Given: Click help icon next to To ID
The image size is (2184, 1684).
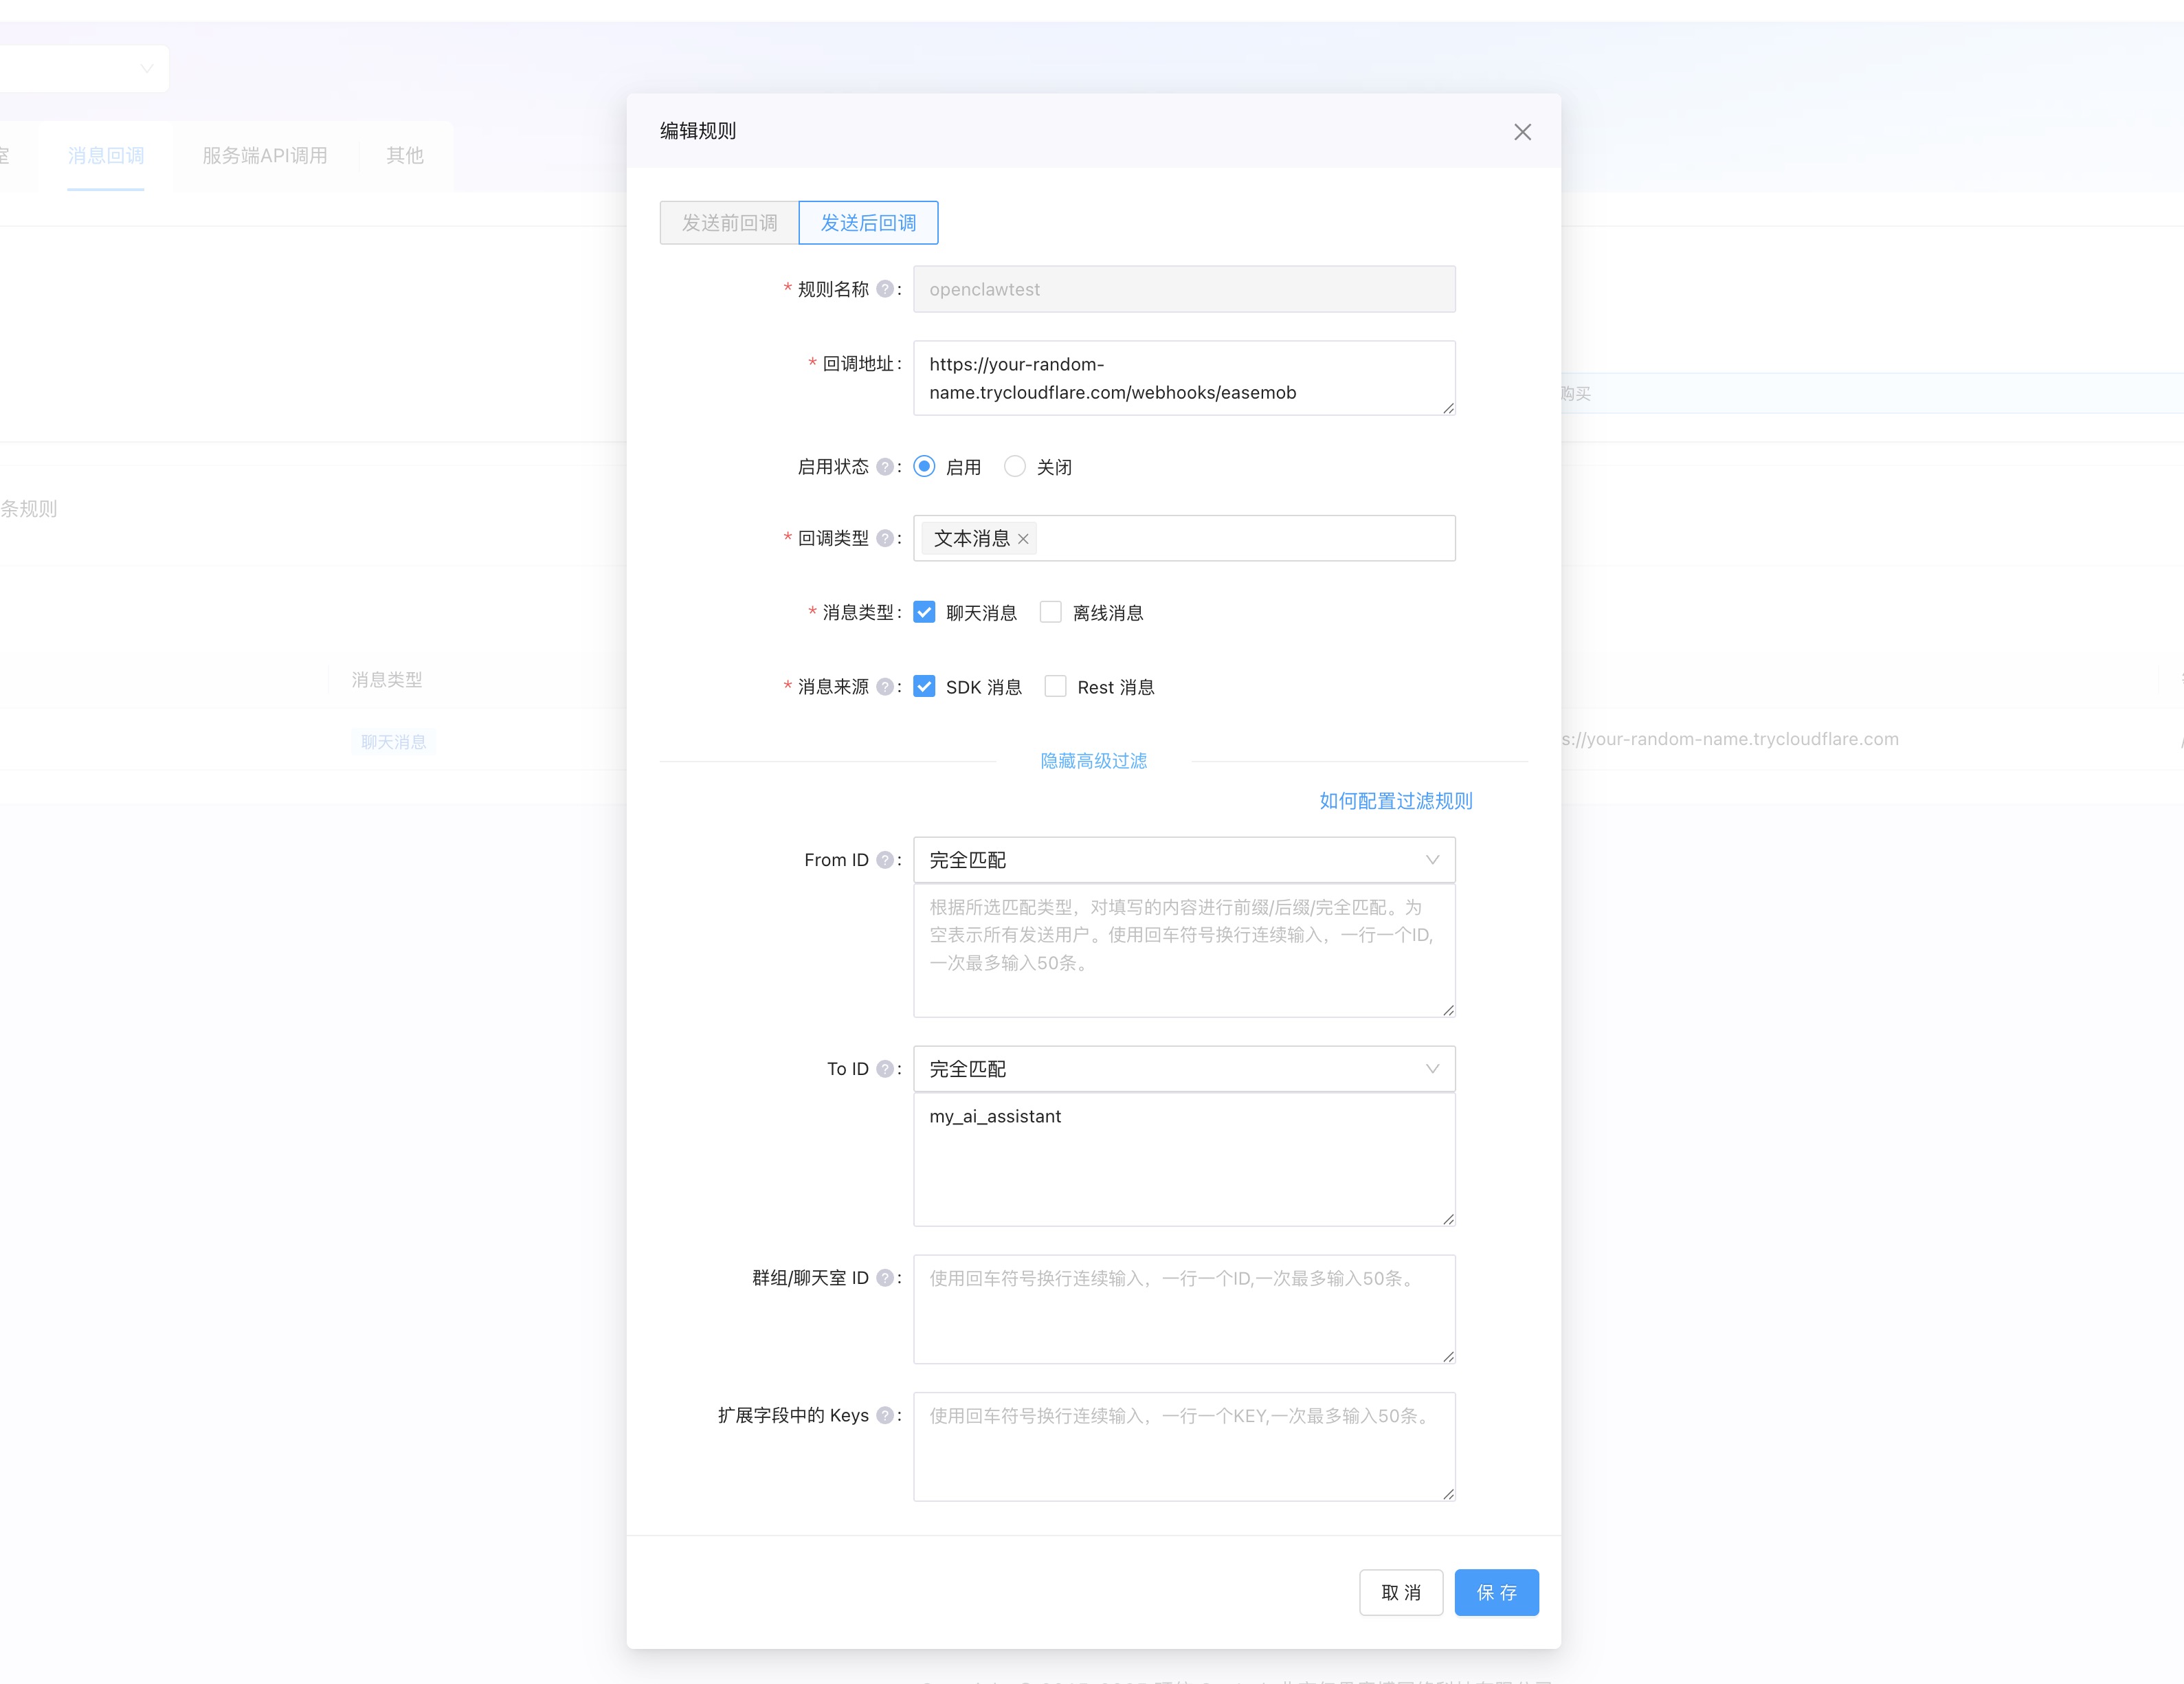Looking at the screenshot, I should click(884, 1069).
